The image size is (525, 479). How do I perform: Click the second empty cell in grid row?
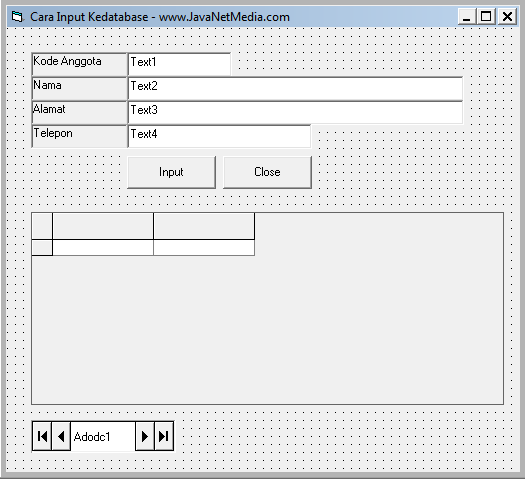(204, 248)
